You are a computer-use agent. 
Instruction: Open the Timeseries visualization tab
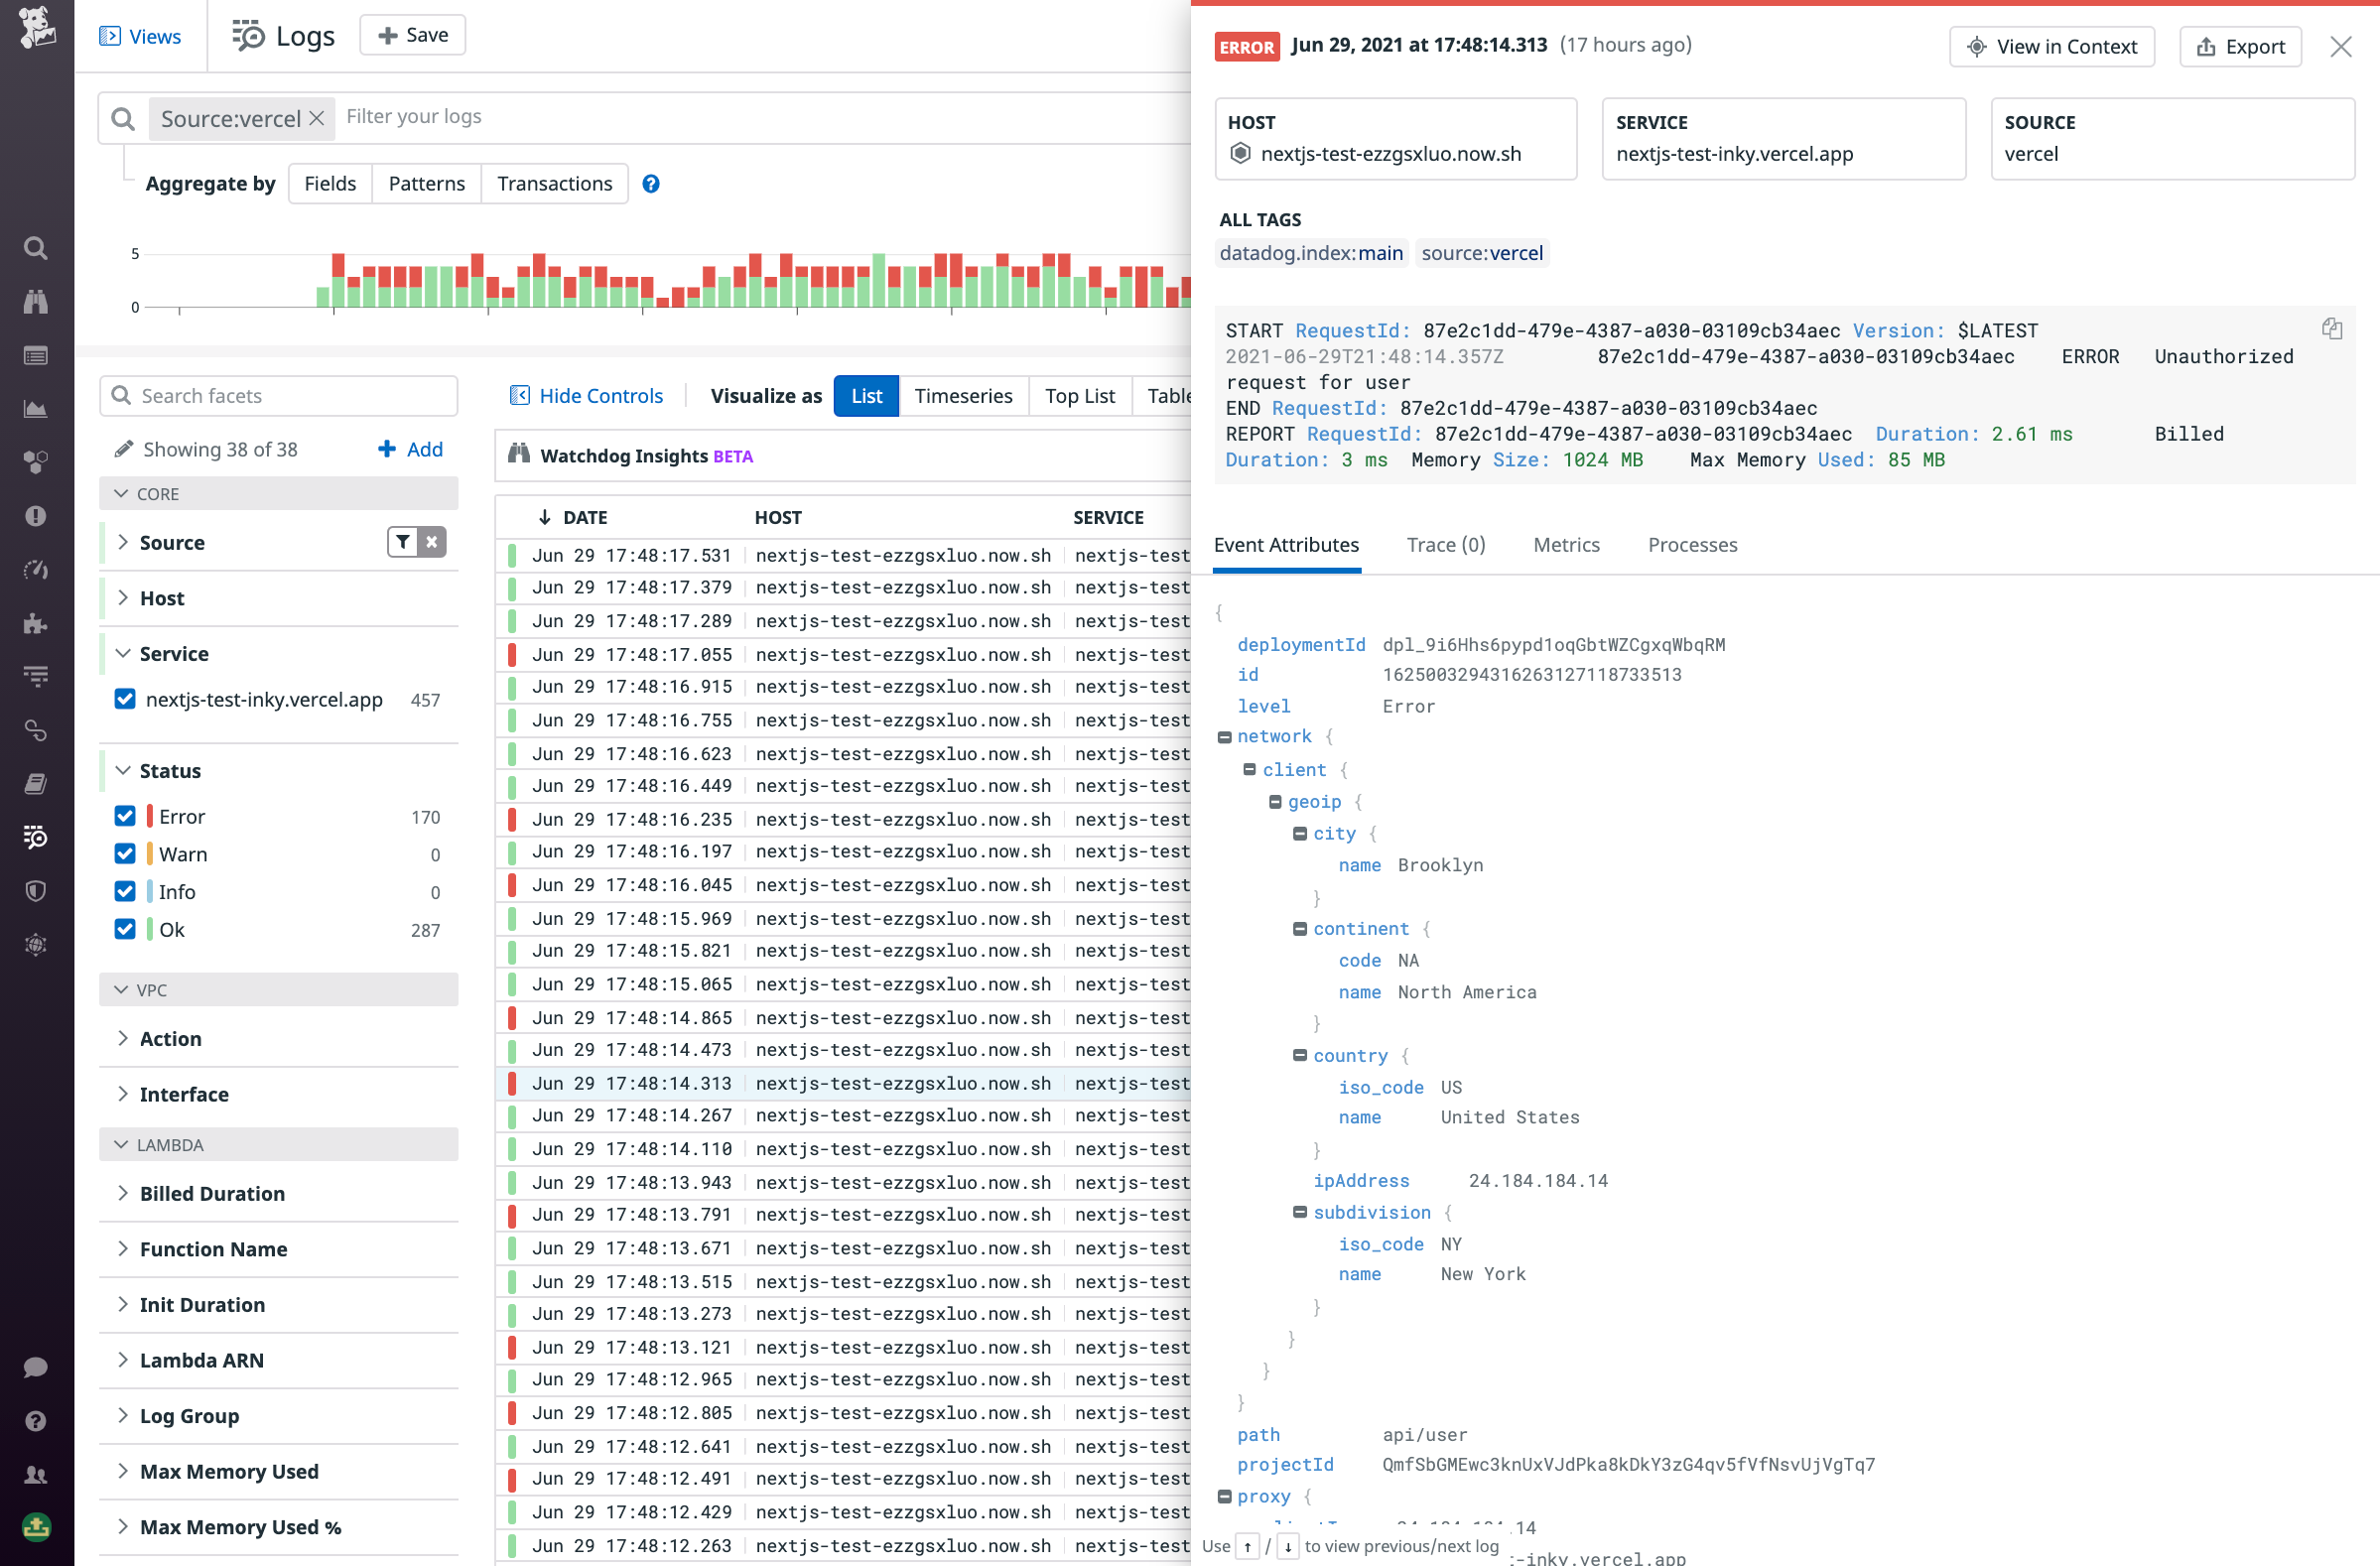pos(962,395)
